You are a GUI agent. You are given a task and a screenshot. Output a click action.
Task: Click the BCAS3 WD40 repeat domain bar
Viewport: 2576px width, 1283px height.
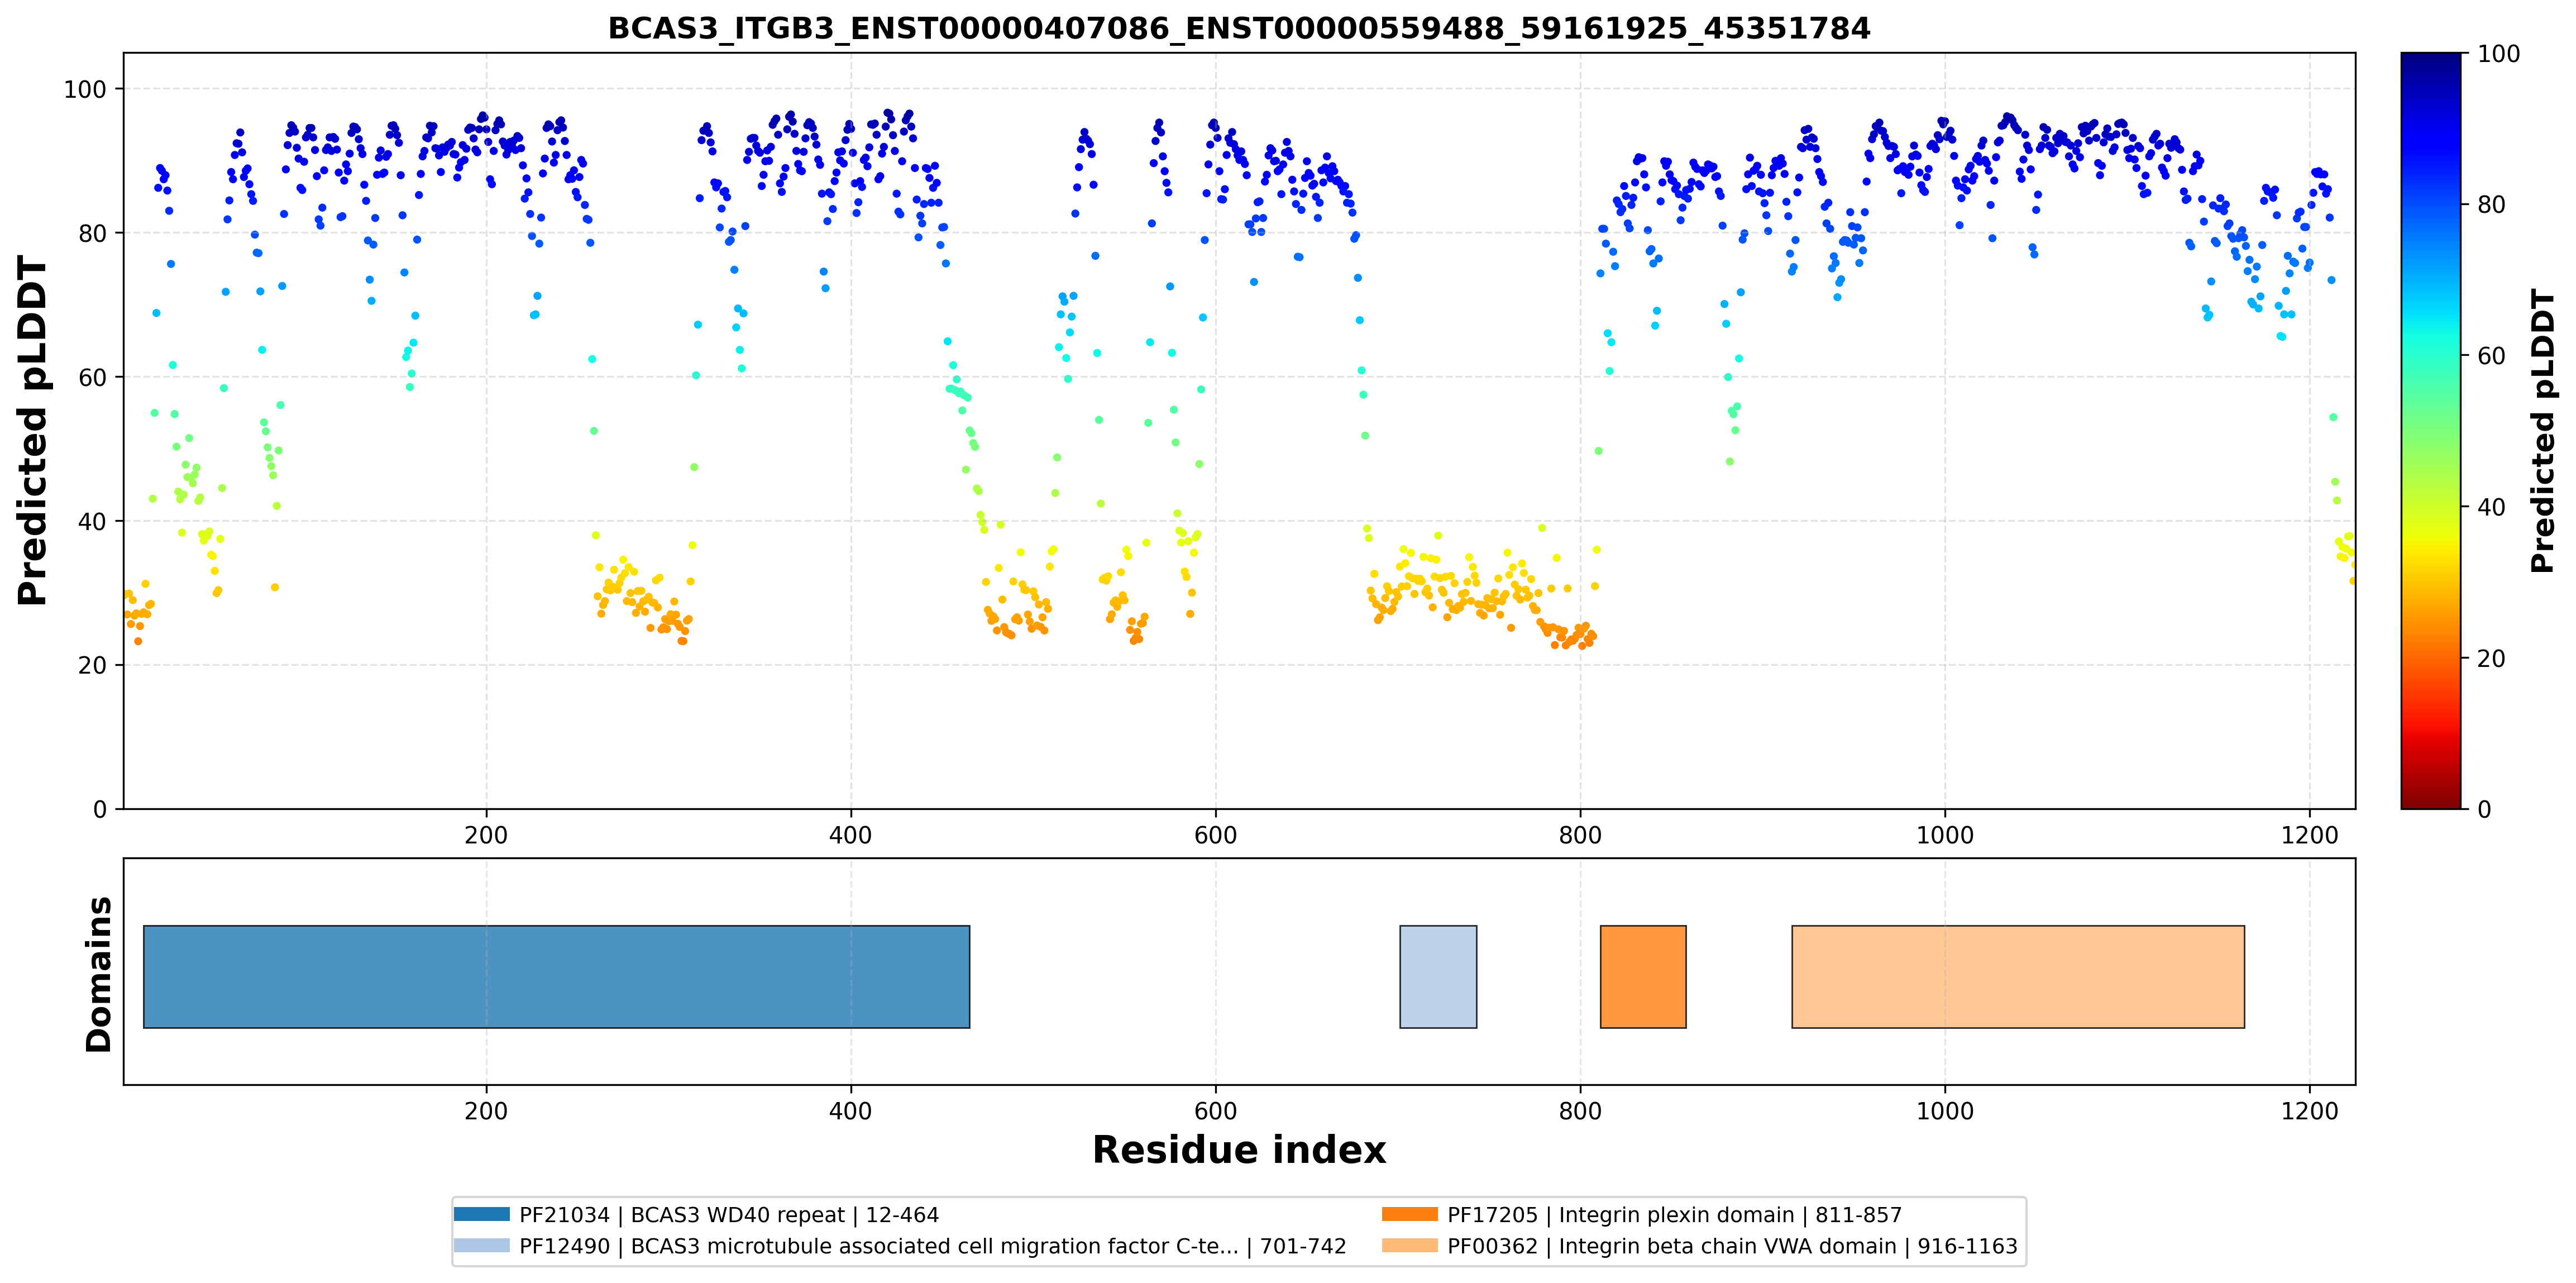pyautogui.click(x=556, y=976)
